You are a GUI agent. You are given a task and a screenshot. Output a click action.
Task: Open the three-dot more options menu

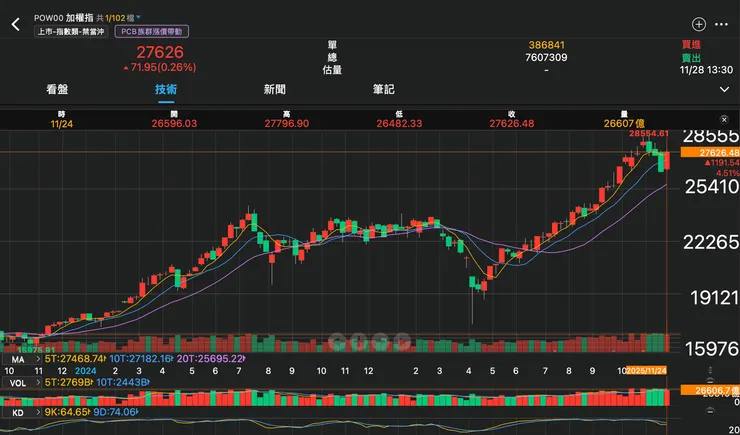(x=721, y=25)
